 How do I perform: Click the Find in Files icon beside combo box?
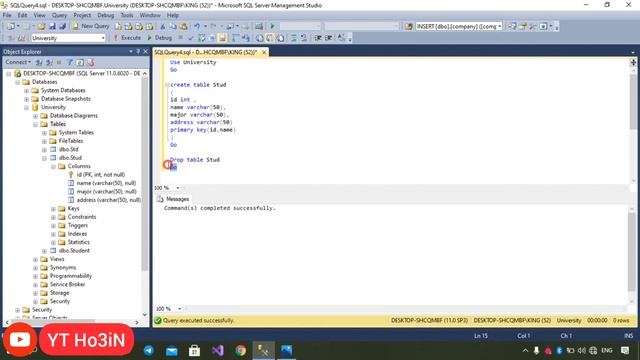409,27
